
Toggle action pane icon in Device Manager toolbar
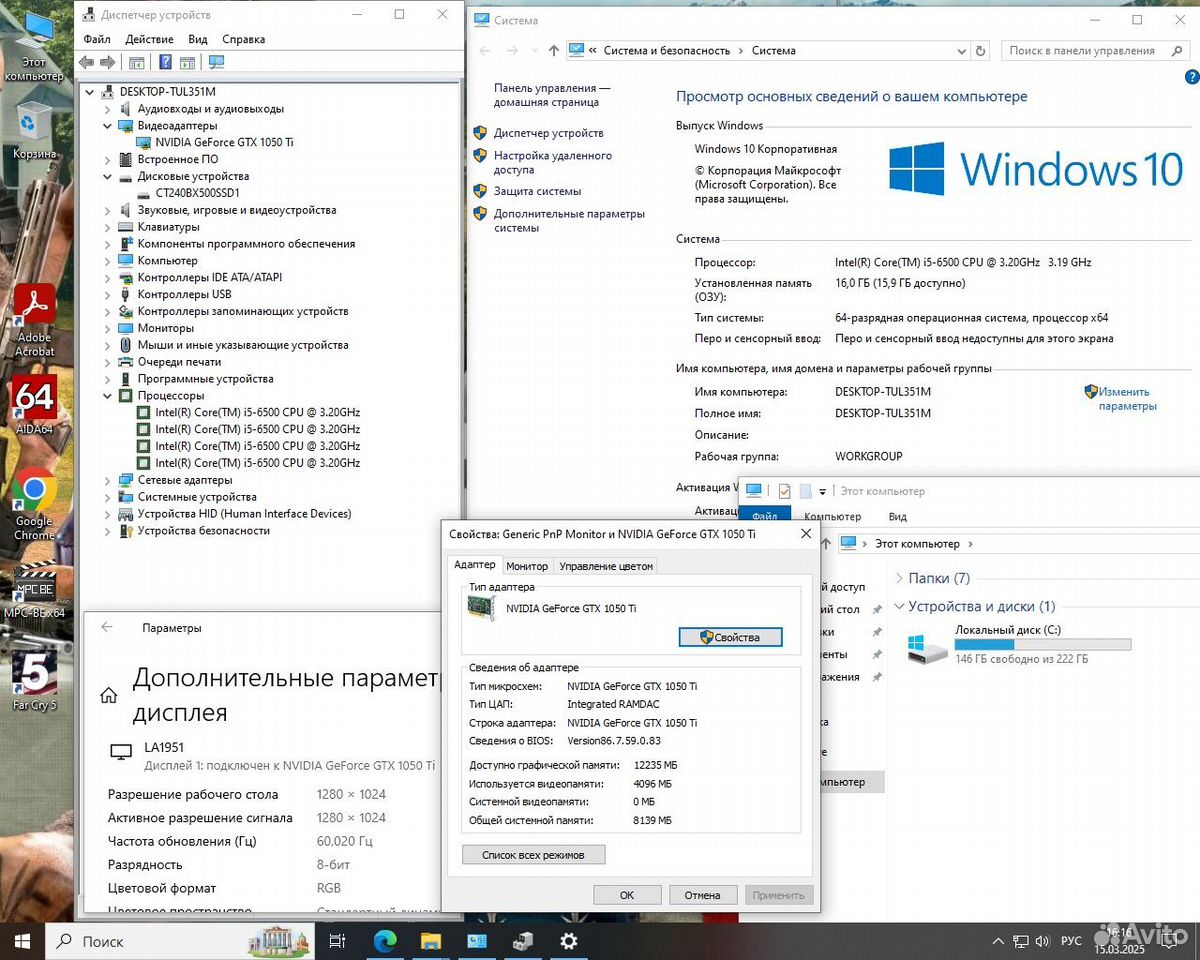click(188, 62)
